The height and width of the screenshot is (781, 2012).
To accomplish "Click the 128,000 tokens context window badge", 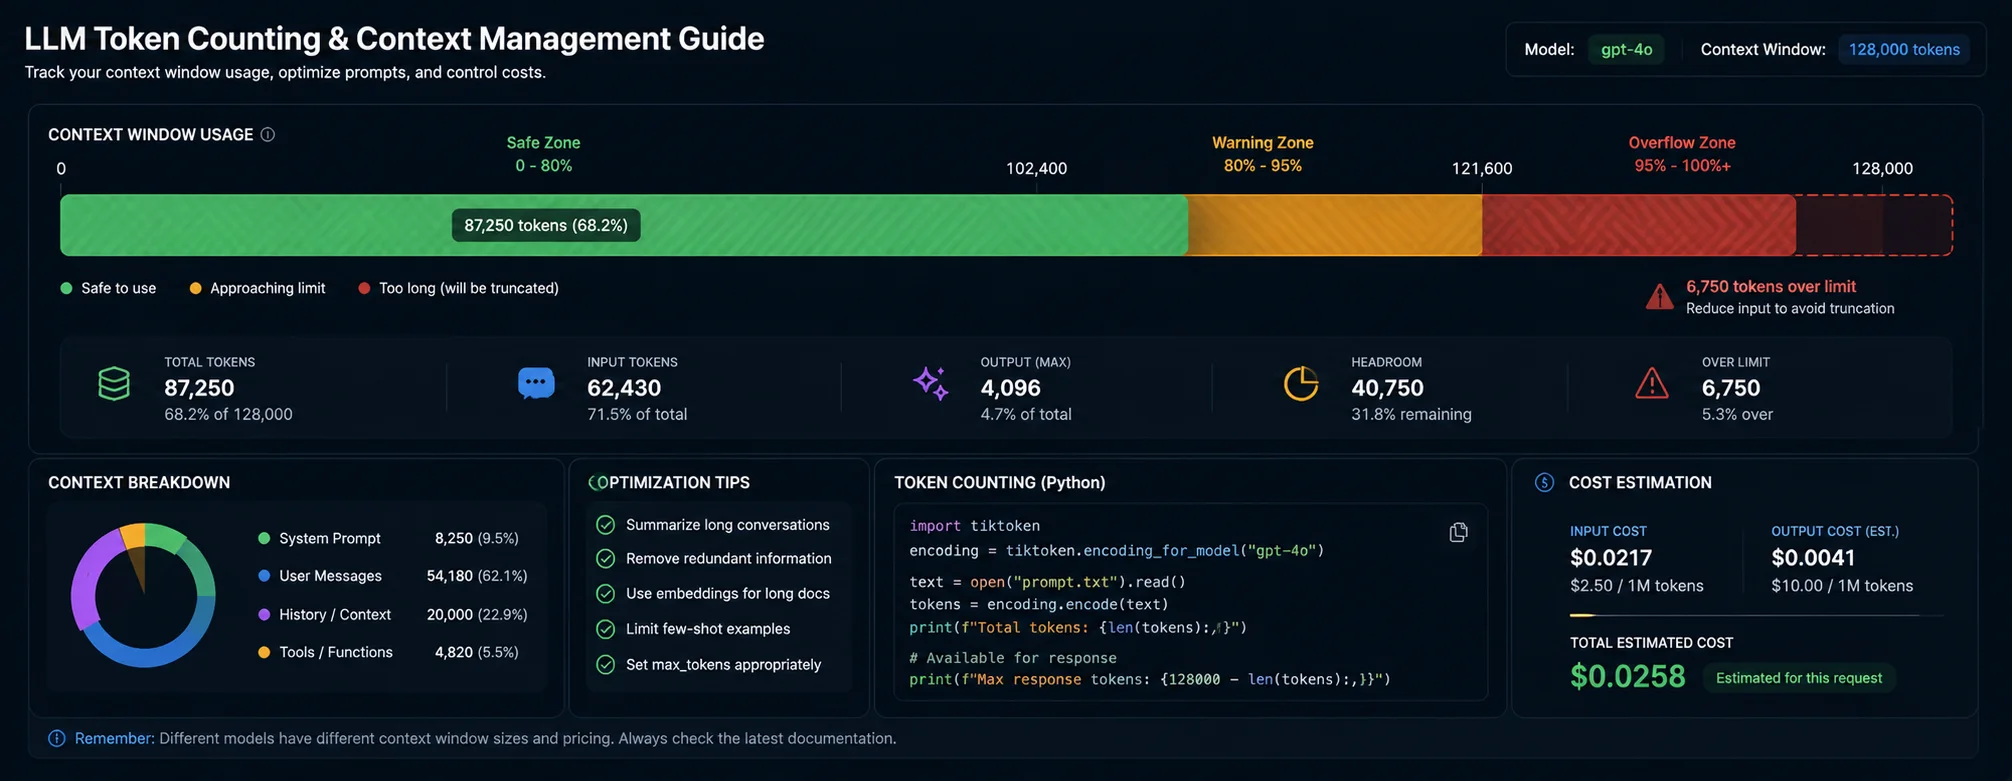I will pos(1904,49).
